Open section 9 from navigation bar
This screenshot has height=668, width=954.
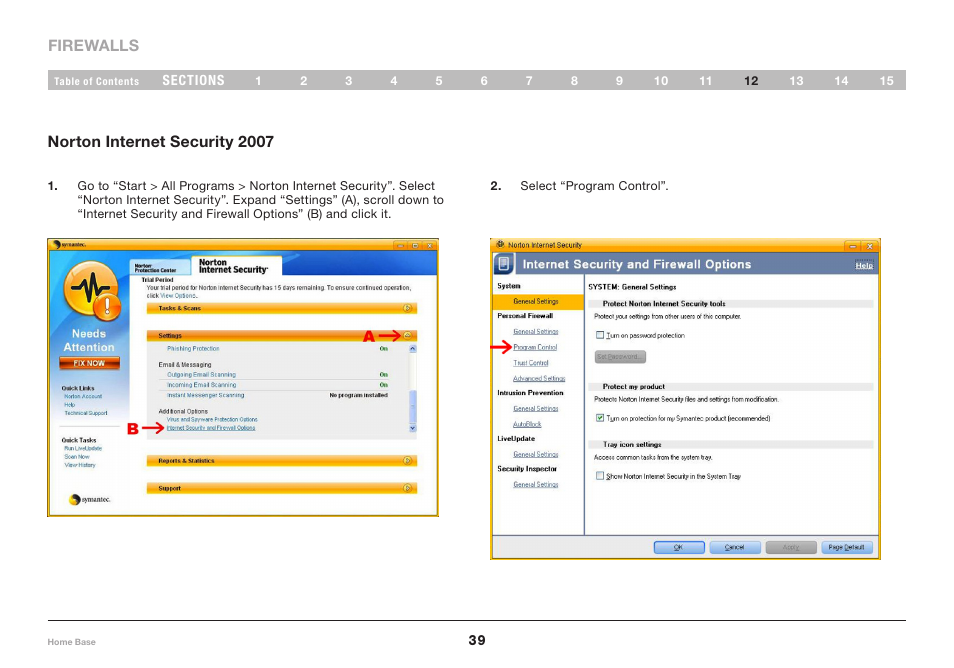[x=619, y=81]
